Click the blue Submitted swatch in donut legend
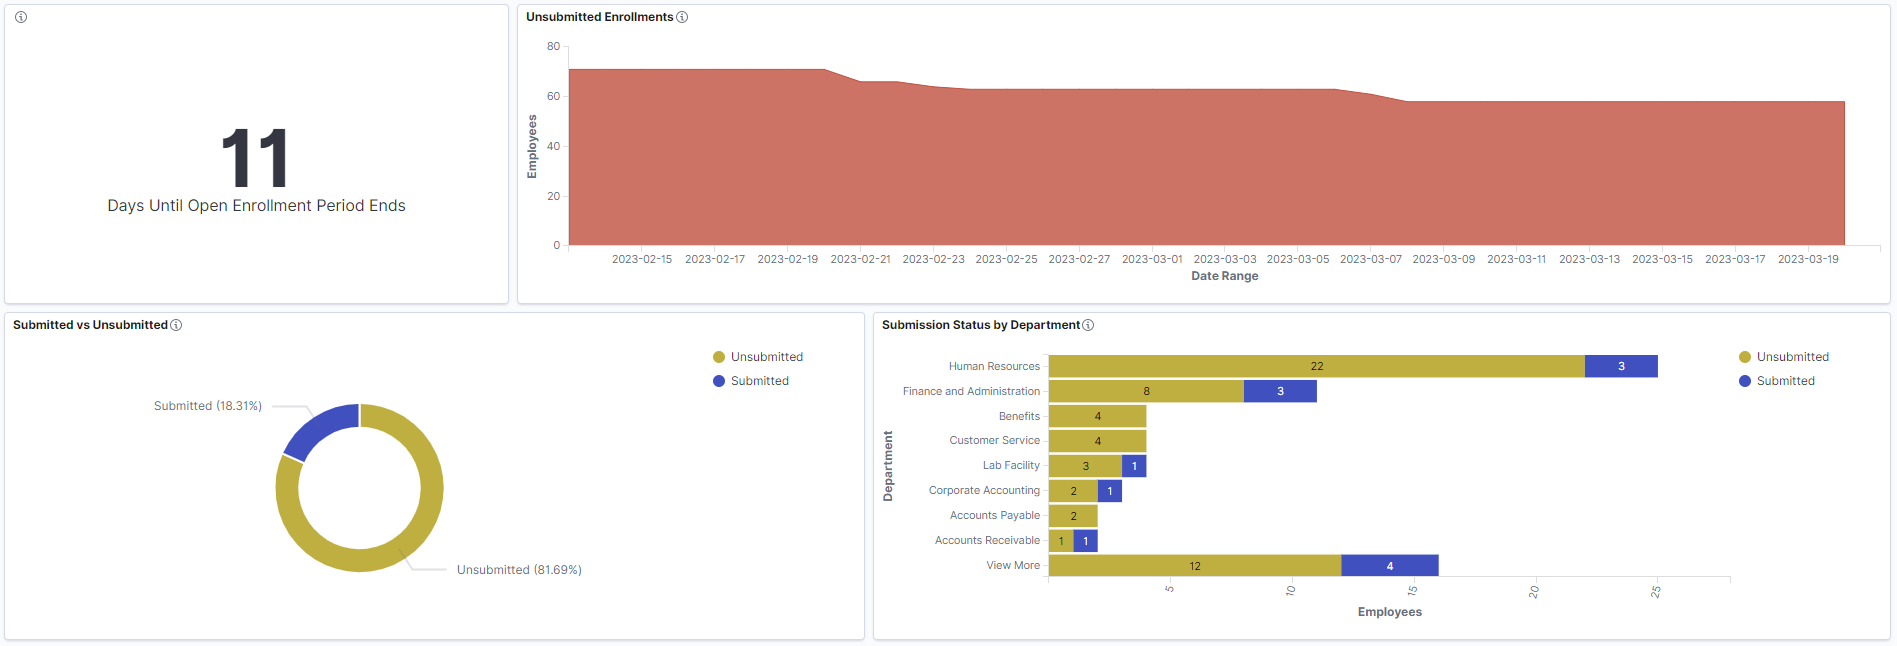 coord(719,381)
